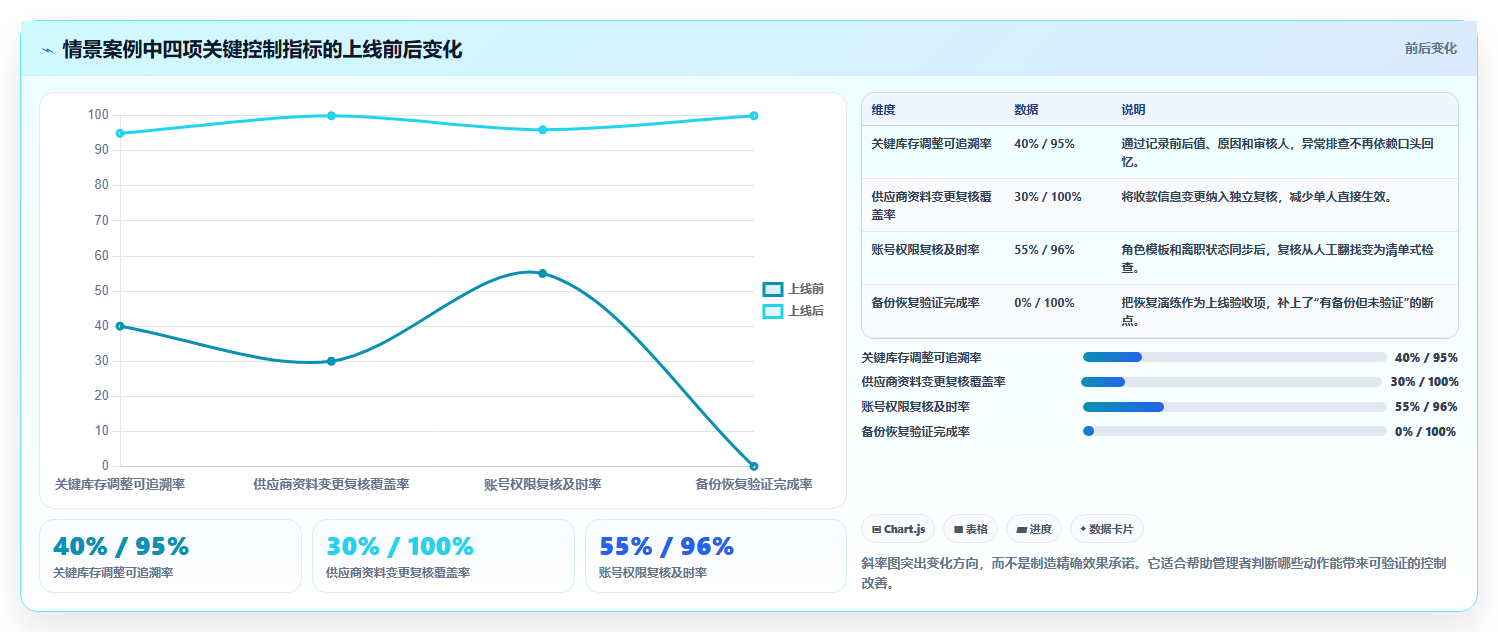The image size is (1498, 632).
Task: Click the explanation starting 把恢复演练作为
Action: pos(1278,312)
